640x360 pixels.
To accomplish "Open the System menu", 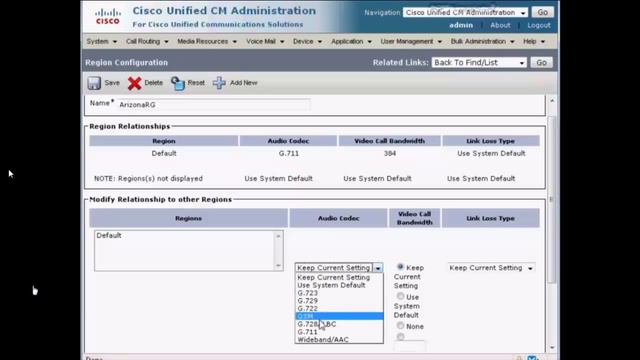I will pyautogui.click(x=101, y=41).
